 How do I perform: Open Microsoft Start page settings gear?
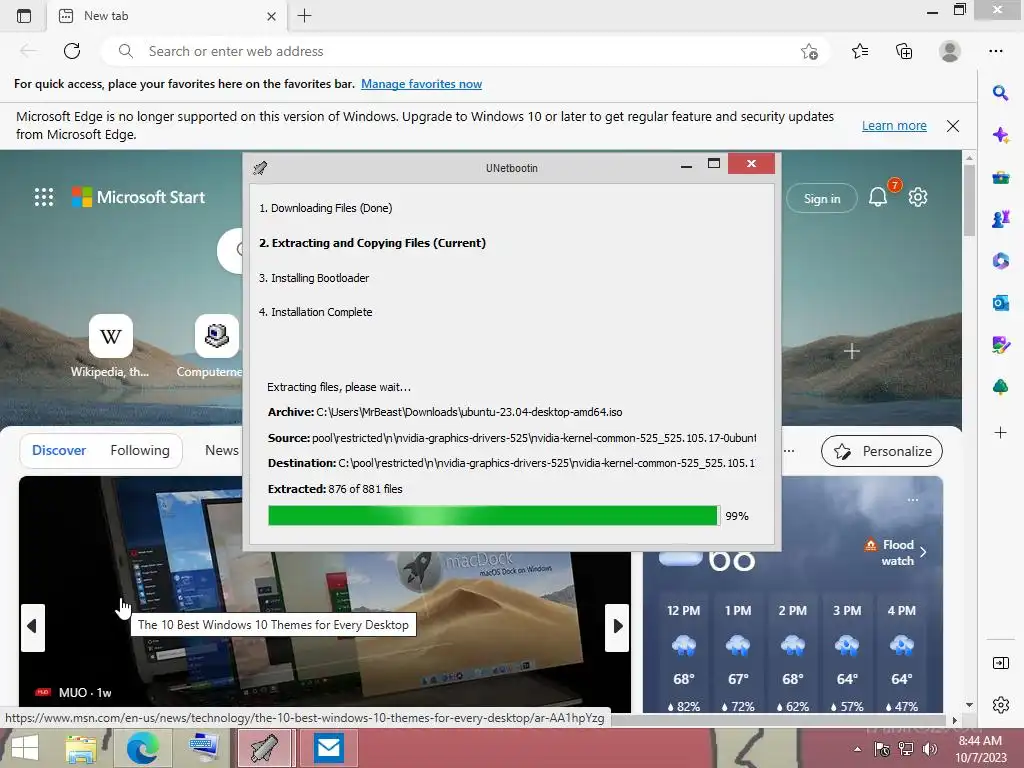pos(918,197)
